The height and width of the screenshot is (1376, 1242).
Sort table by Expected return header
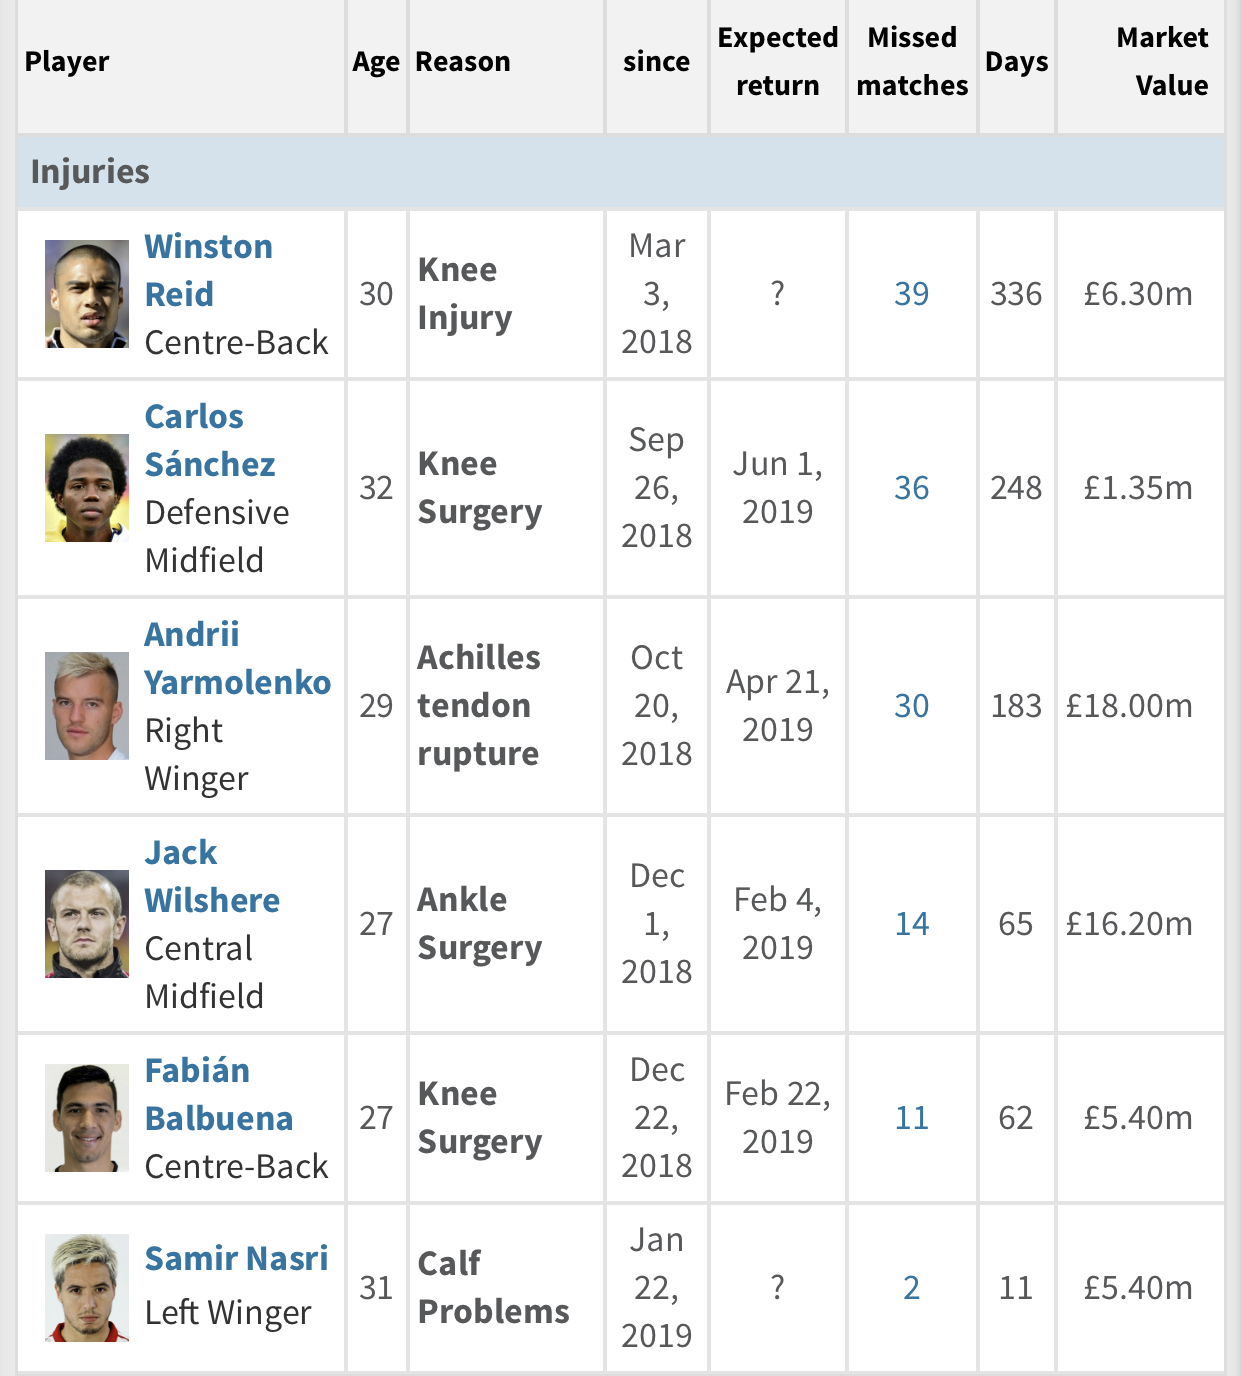[x=778, y=61]
